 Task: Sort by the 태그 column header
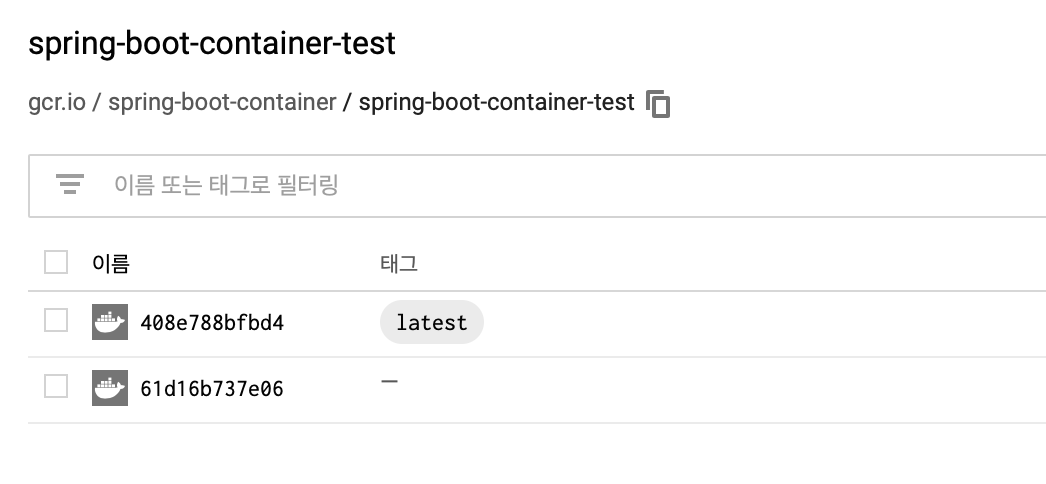coord(398,264)
